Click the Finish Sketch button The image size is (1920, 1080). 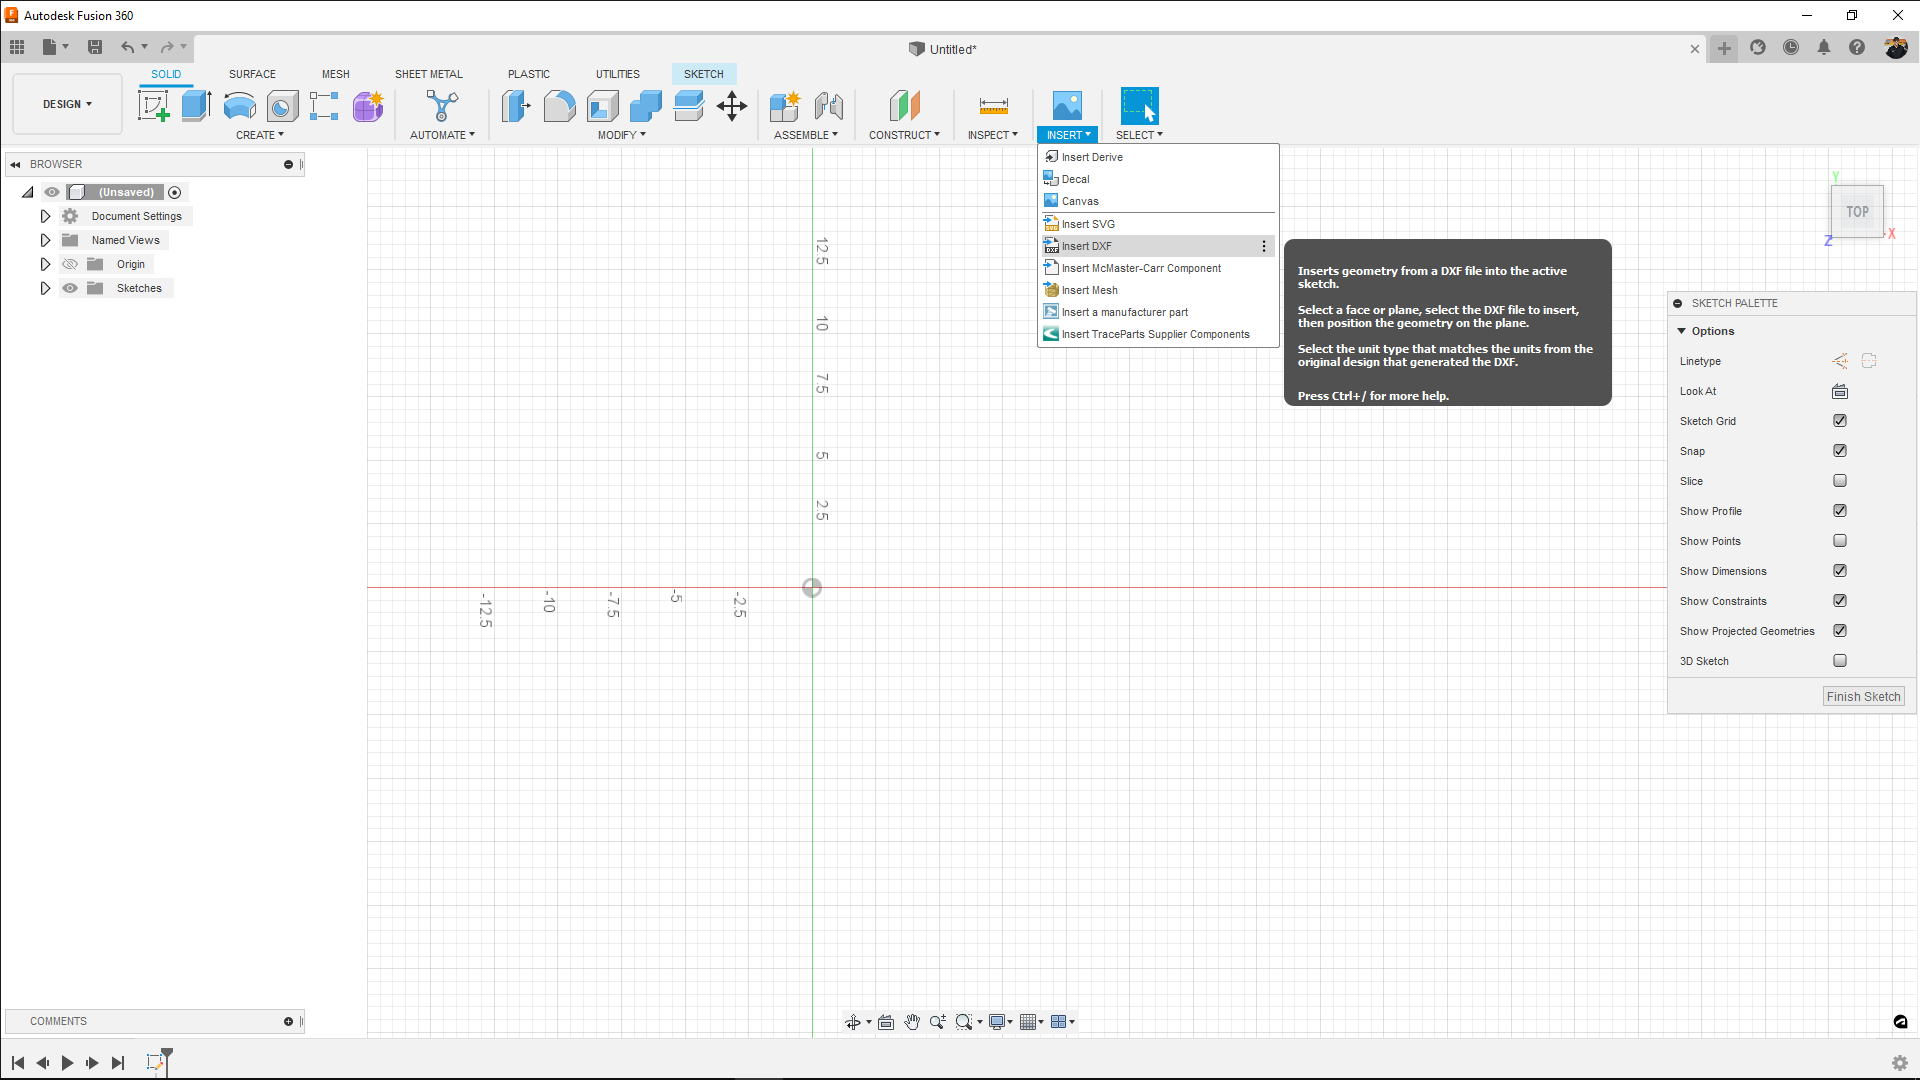(x=1865, y=696)
